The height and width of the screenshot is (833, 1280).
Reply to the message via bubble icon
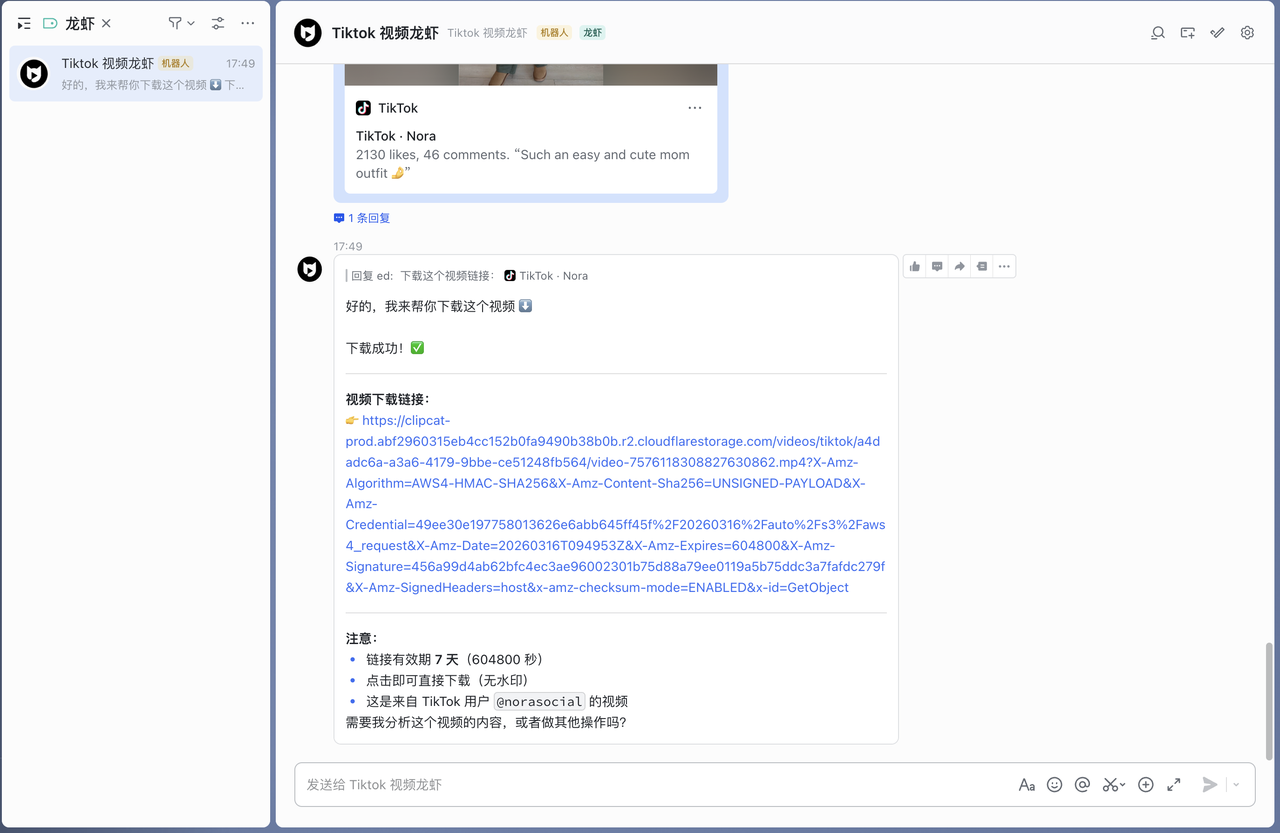(937, 266)
